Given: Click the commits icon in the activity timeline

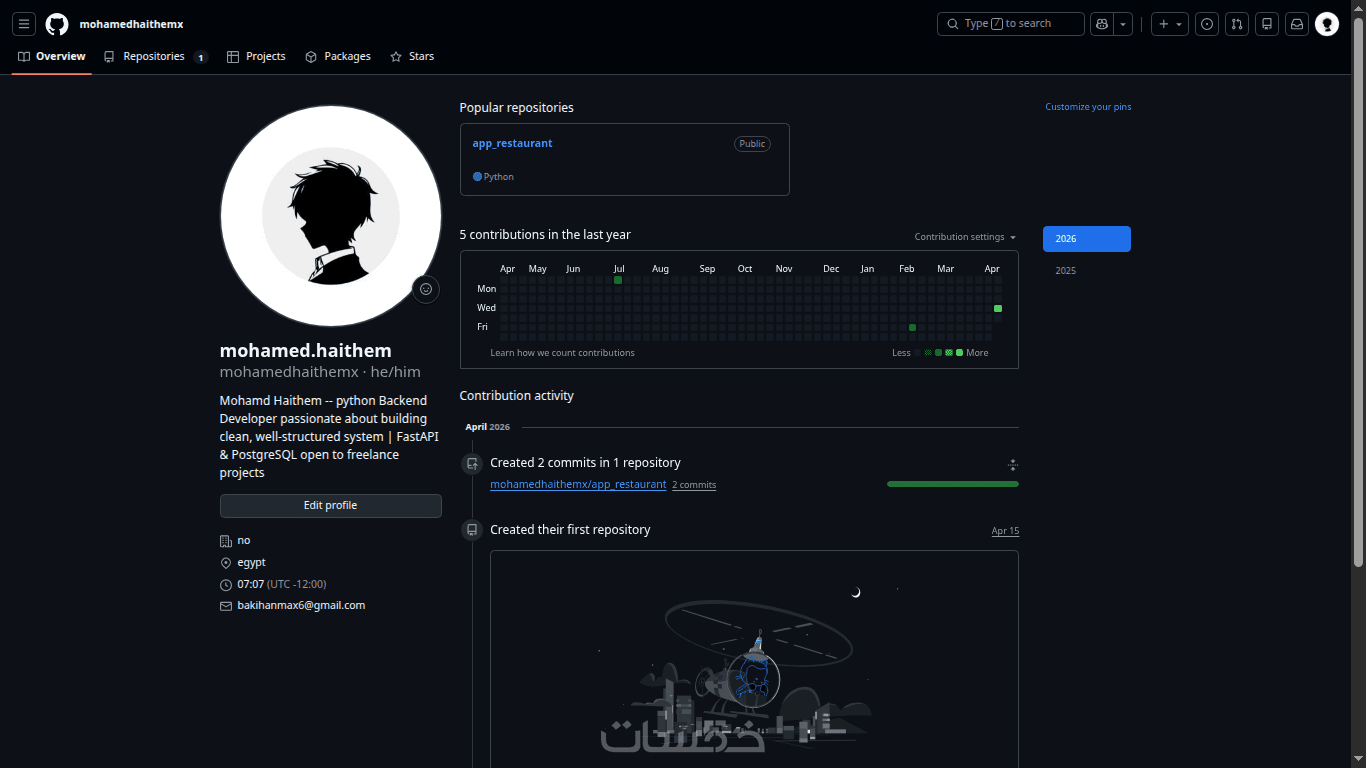Looking at the screenshot, I should pos(472,464).
